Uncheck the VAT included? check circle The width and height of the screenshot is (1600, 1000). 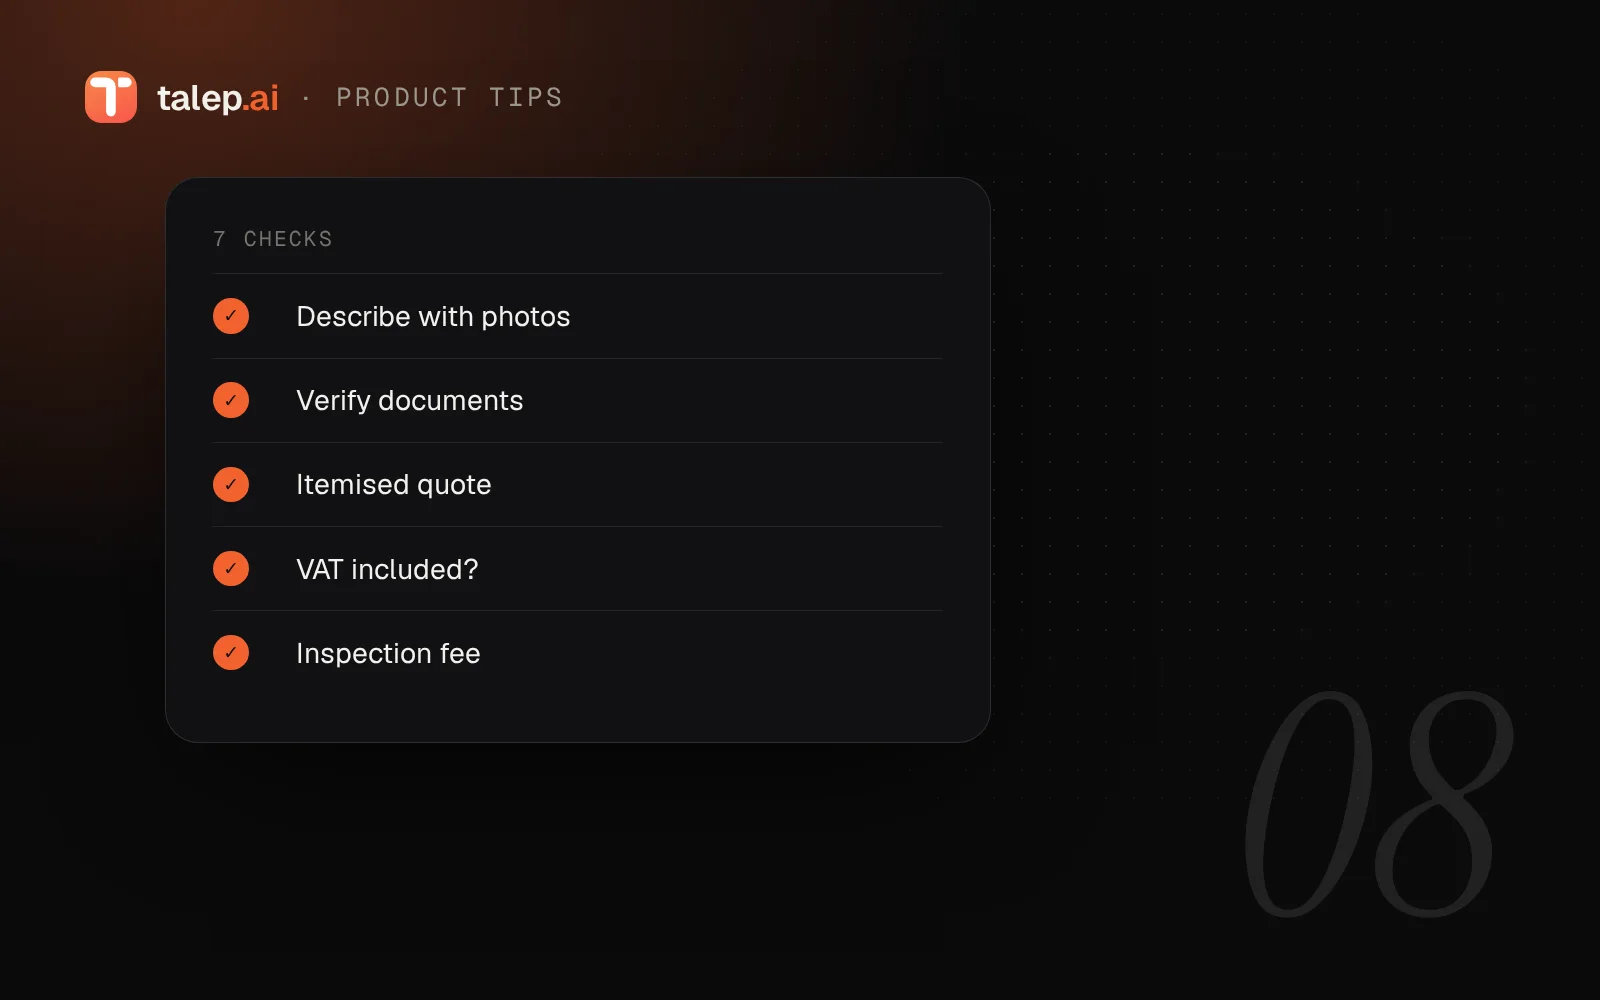[x=231, y=569]
